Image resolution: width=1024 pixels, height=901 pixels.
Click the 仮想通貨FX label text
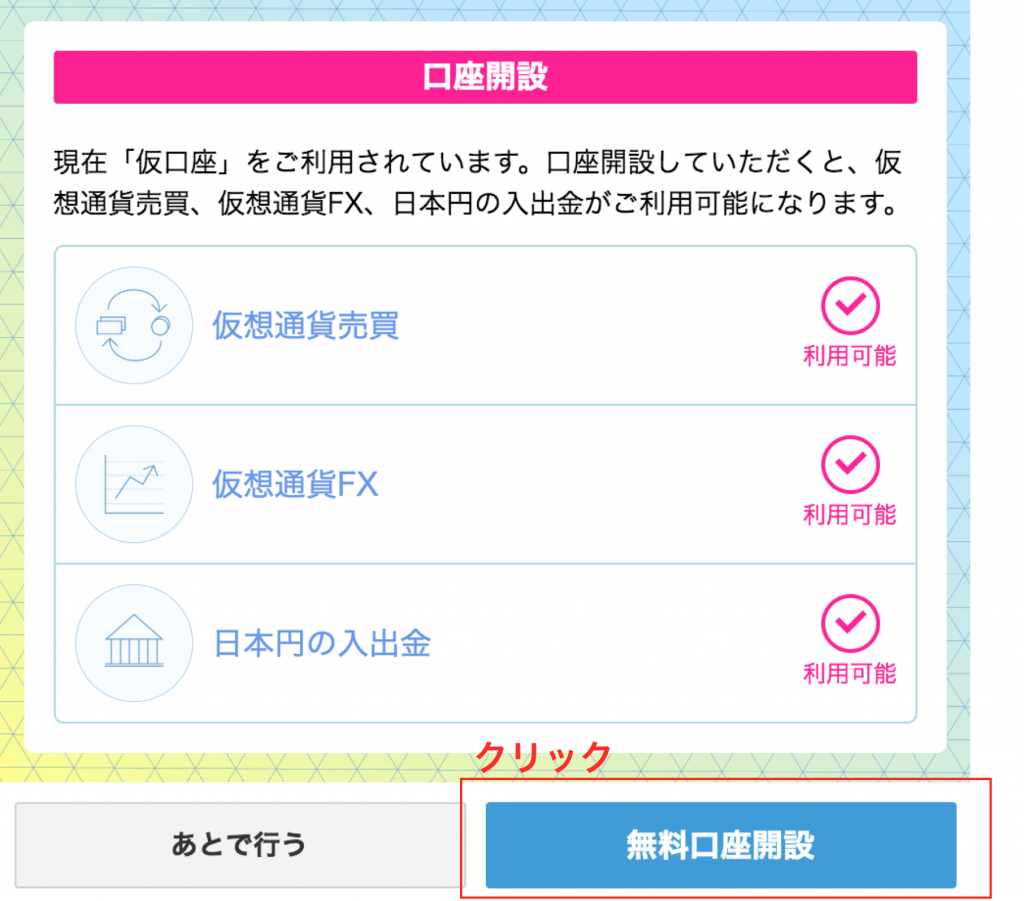pos(295,484)
